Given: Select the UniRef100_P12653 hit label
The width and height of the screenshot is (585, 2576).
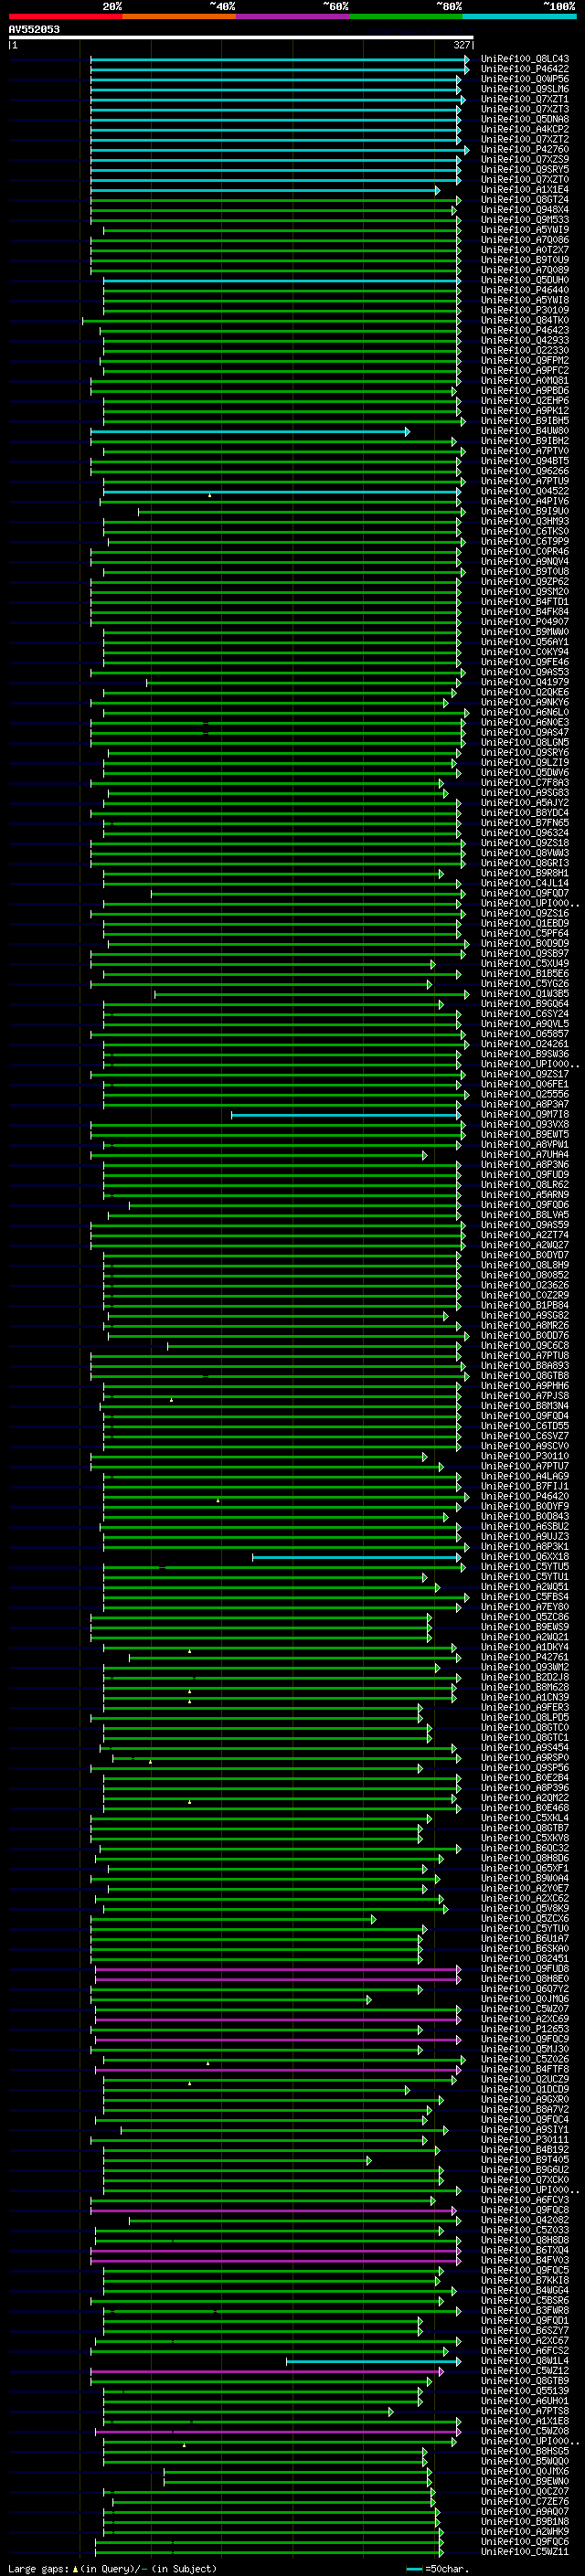Looking at the screenshot, I should pos(524,2029).
